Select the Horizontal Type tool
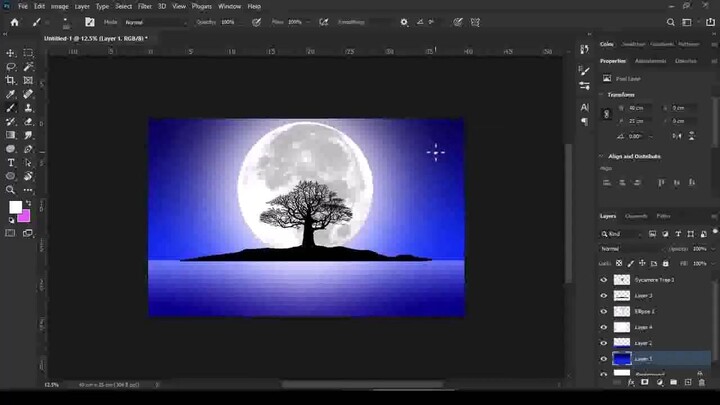This screenshot has height=405, width=720. click(10, 163)
